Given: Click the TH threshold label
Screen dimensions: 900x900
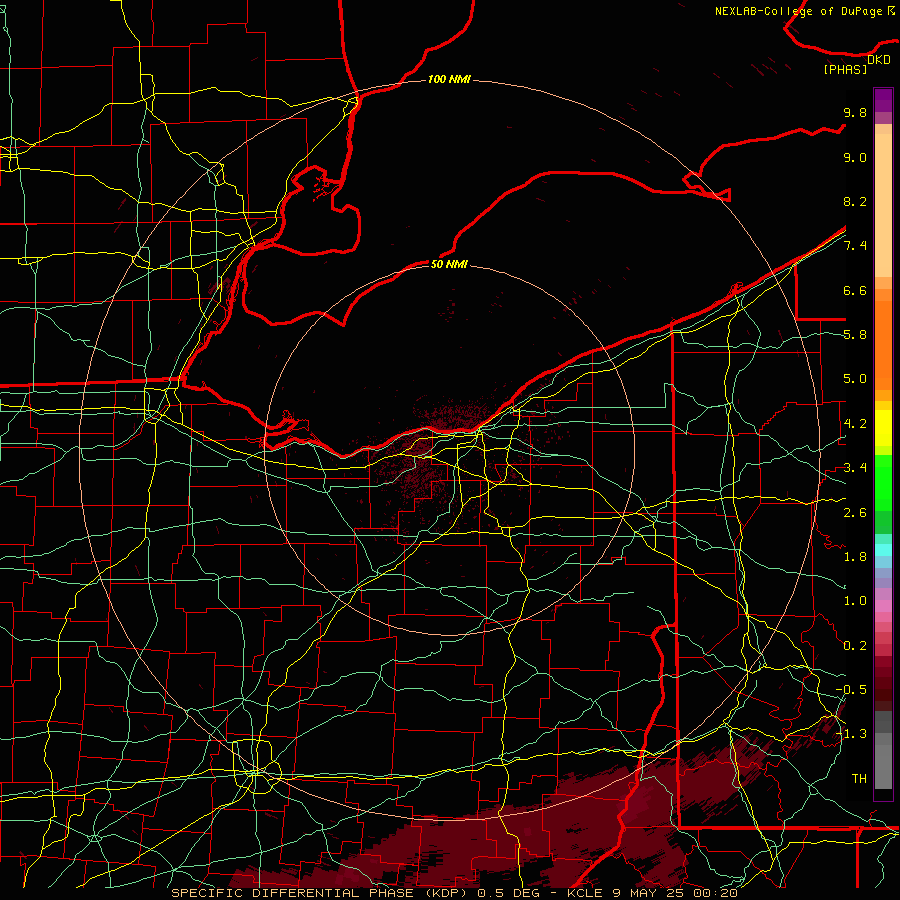Looking at the screenshot, I should coord(859,779).
